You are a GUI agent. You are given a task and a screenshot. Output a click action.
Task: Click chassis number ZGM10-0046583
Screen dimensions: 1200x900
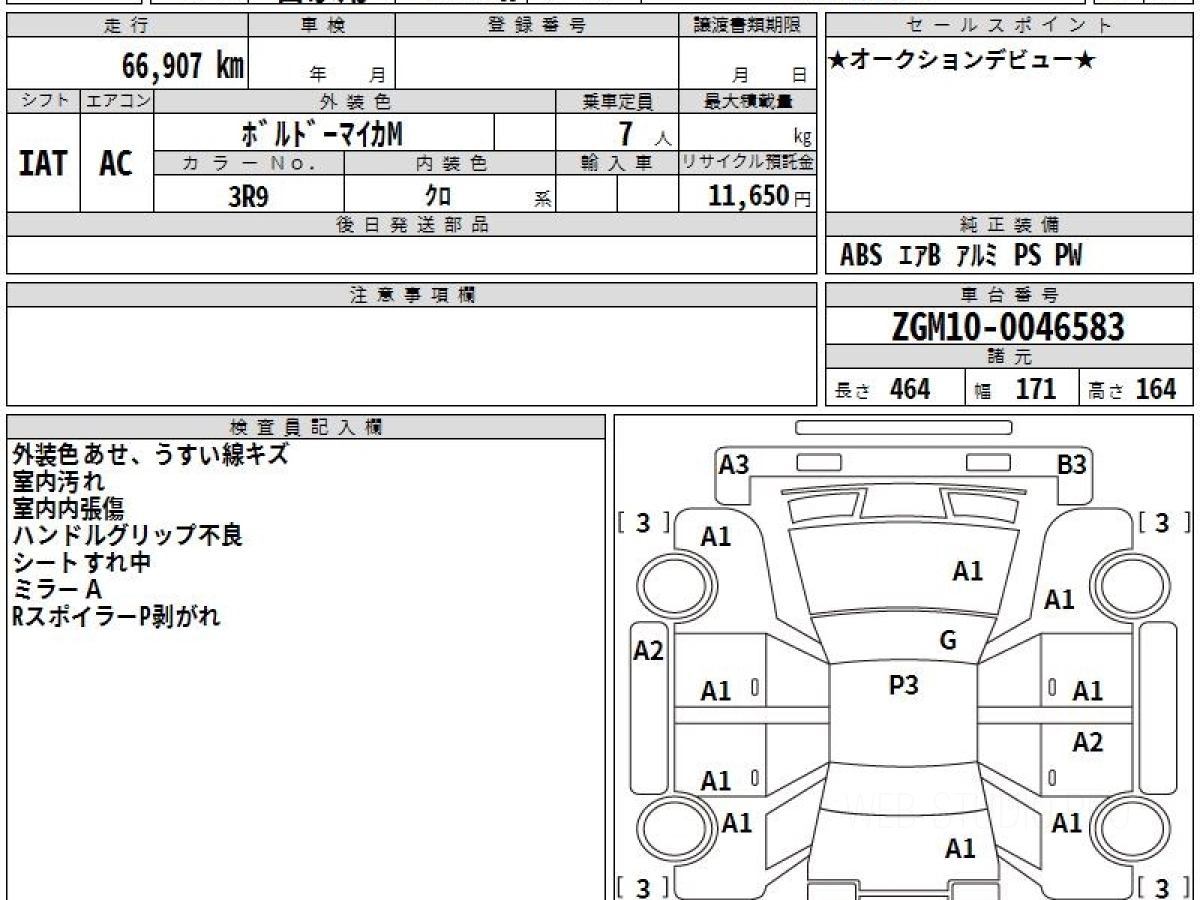pyautogui.click(x=1009, y=326)
